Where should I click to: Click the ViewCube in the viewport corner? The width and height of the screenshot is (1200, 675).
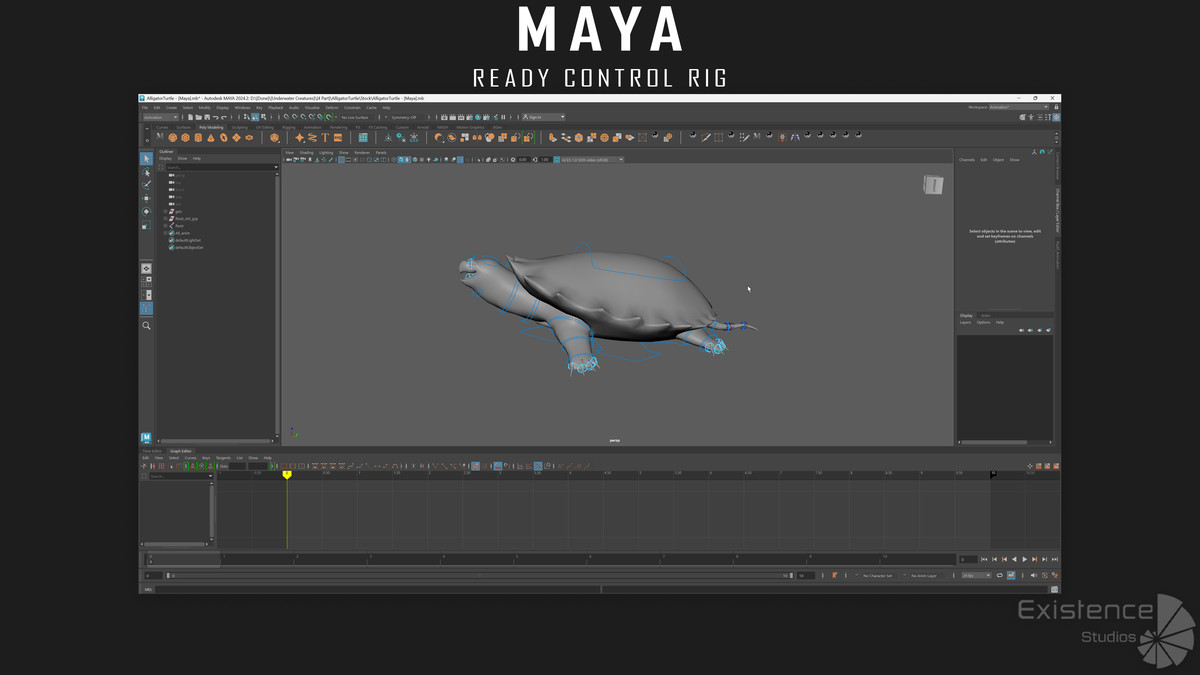coord(933,185)
